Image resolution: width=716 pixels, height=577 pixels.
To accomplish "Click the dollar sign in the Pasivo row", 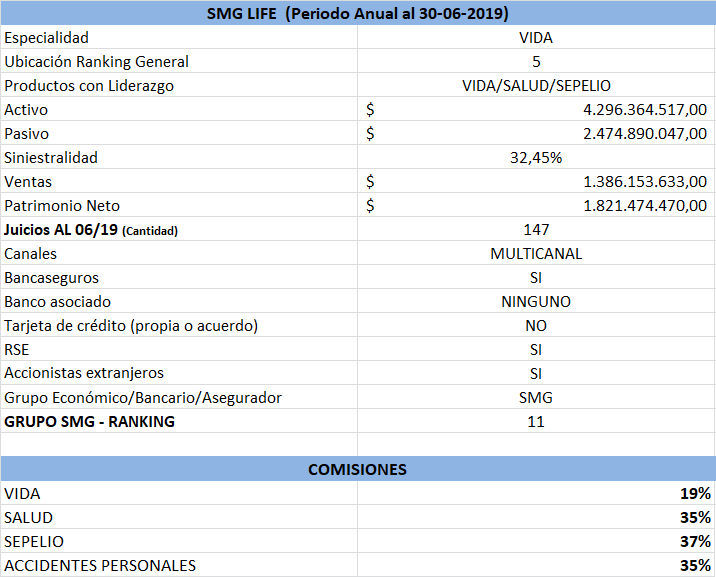I will click(370, 133).
